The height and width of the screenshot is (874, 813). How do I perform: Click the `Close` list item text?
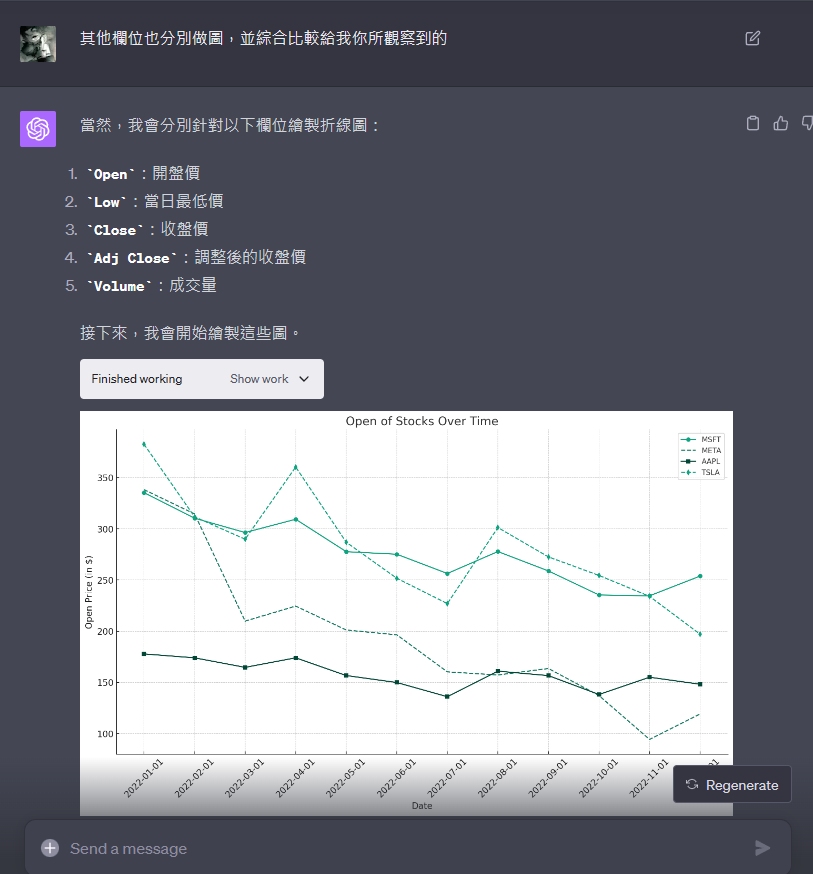tap(148, 229)
